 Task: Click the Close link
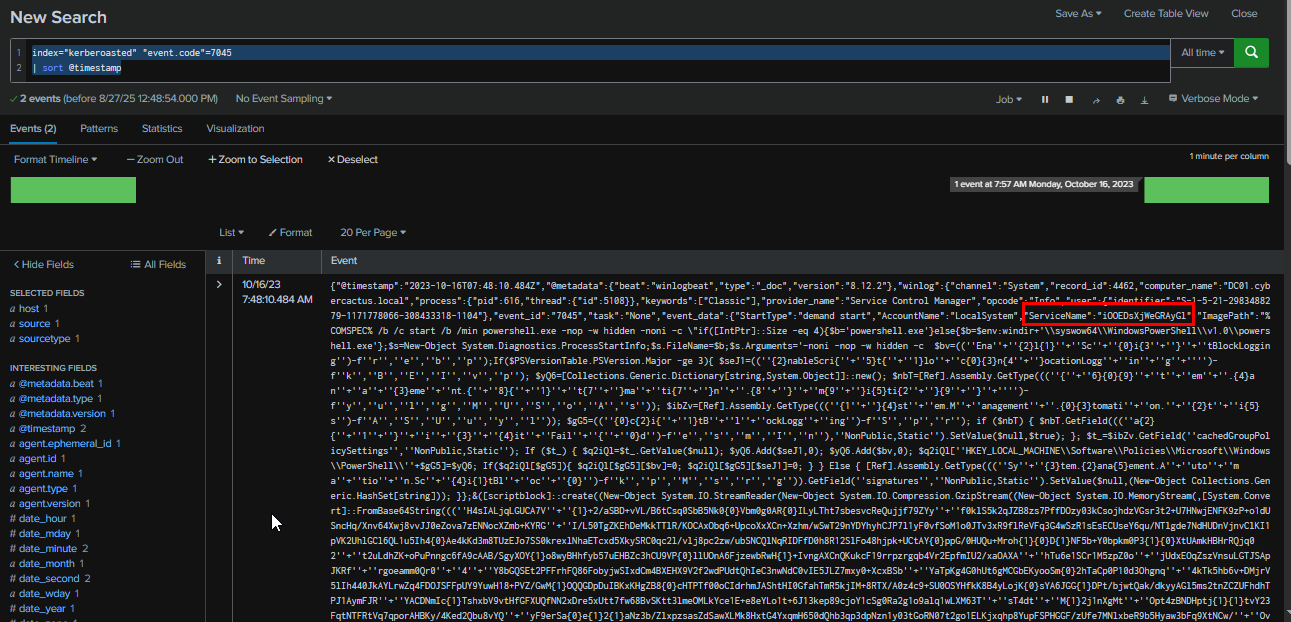[x=1244, y=14]
